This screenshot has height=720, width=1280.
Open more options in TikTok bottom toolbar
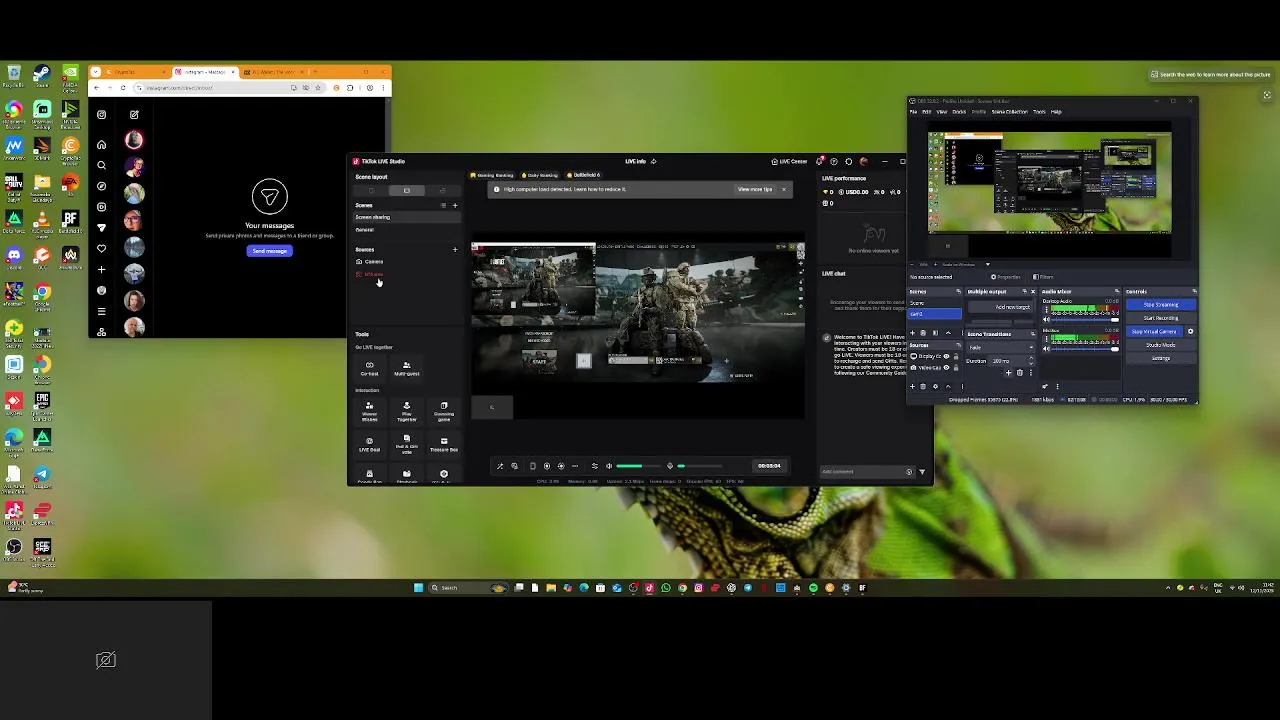[575, 466]
